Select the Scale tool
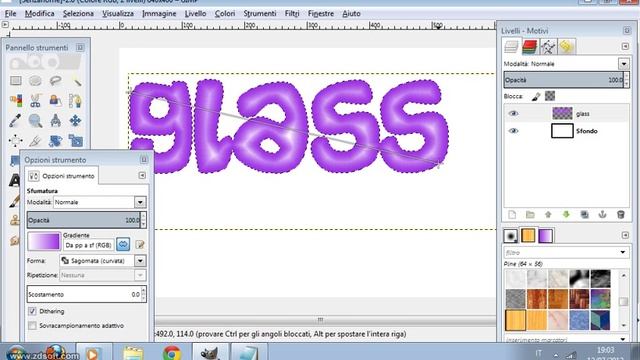This screenshot has width=640, height=360. 76,140
